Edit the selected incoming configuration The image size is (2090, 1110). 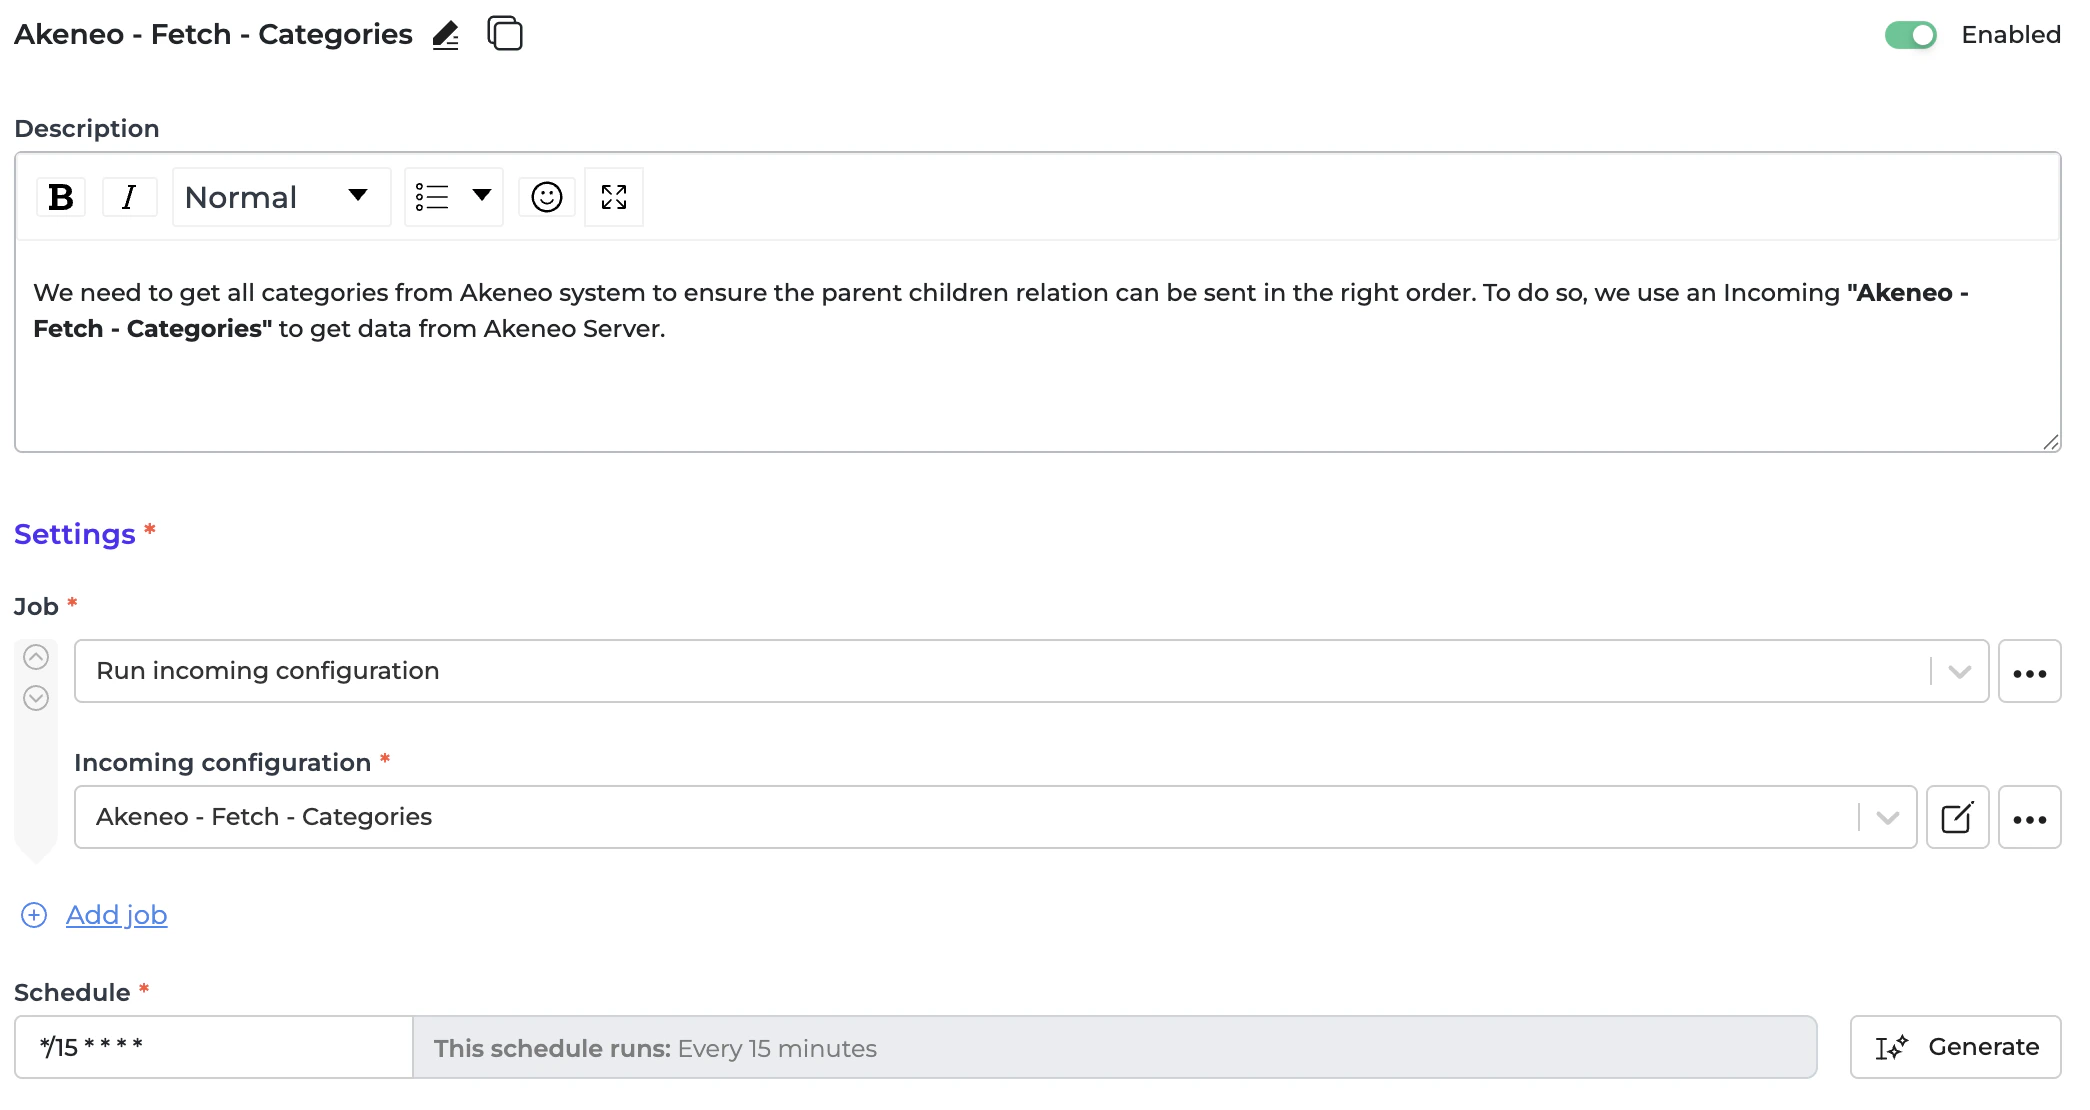1957,818
